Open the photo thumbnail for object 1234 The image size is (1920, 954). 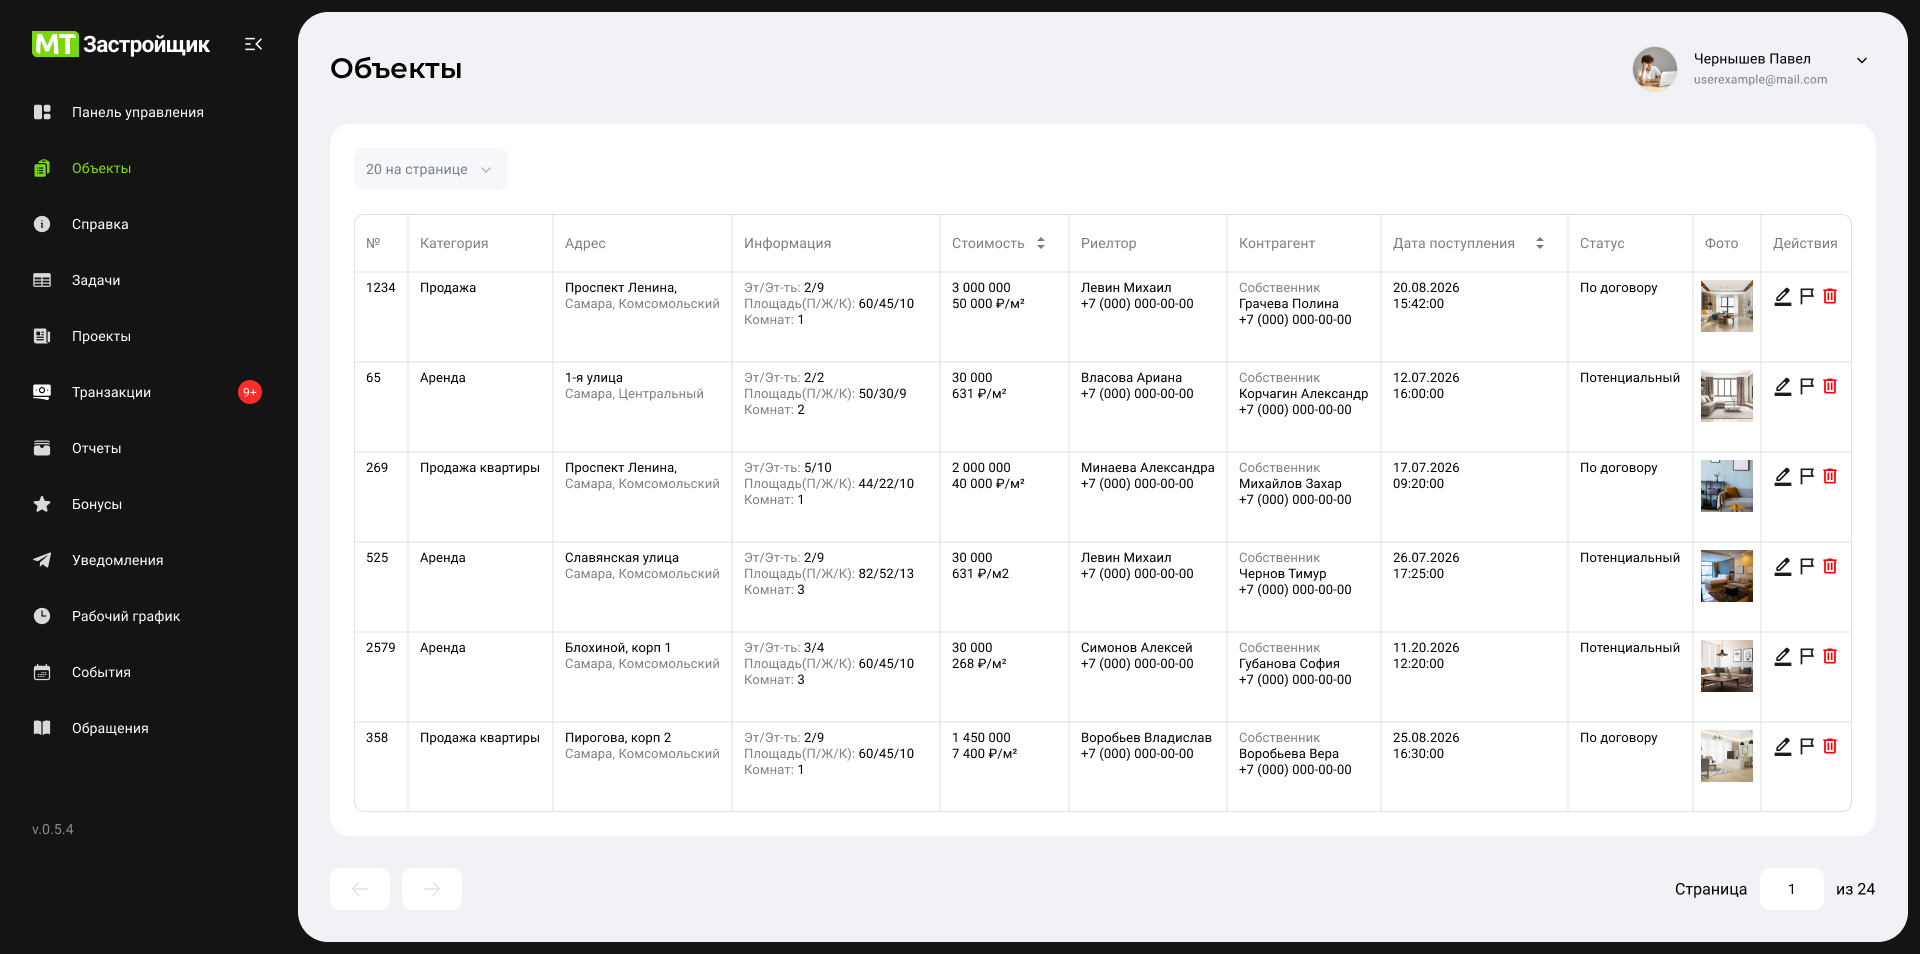coord(1726,306)
